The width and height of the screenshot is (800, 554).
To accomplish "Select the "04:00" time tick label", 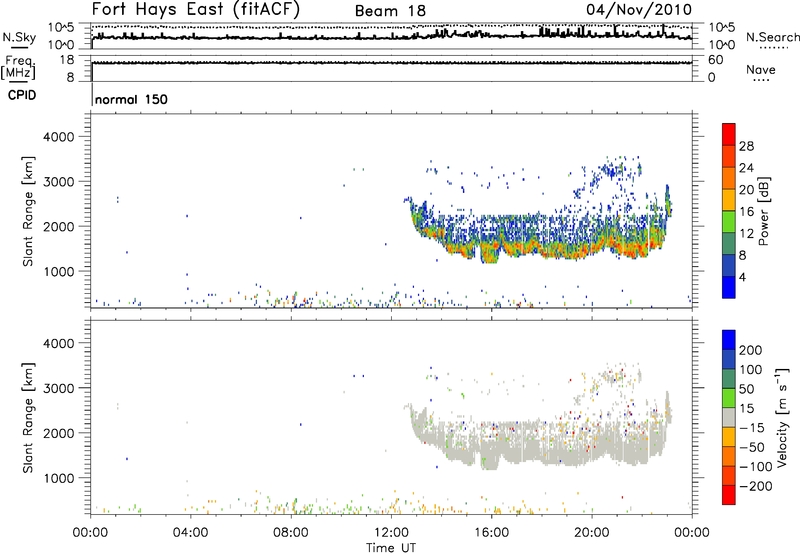I will [x=190, y=533].
